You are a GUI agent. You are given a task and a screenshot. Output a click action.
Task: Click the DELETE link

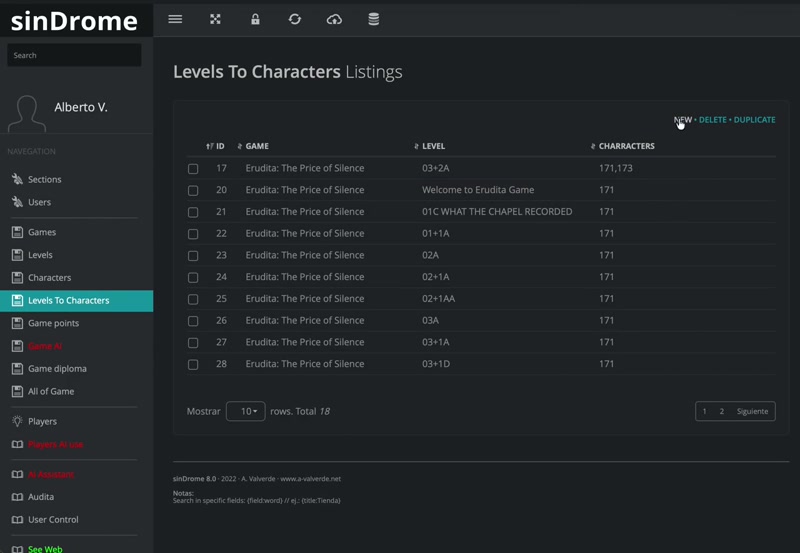pyautogui.click(x=712, y=120)
